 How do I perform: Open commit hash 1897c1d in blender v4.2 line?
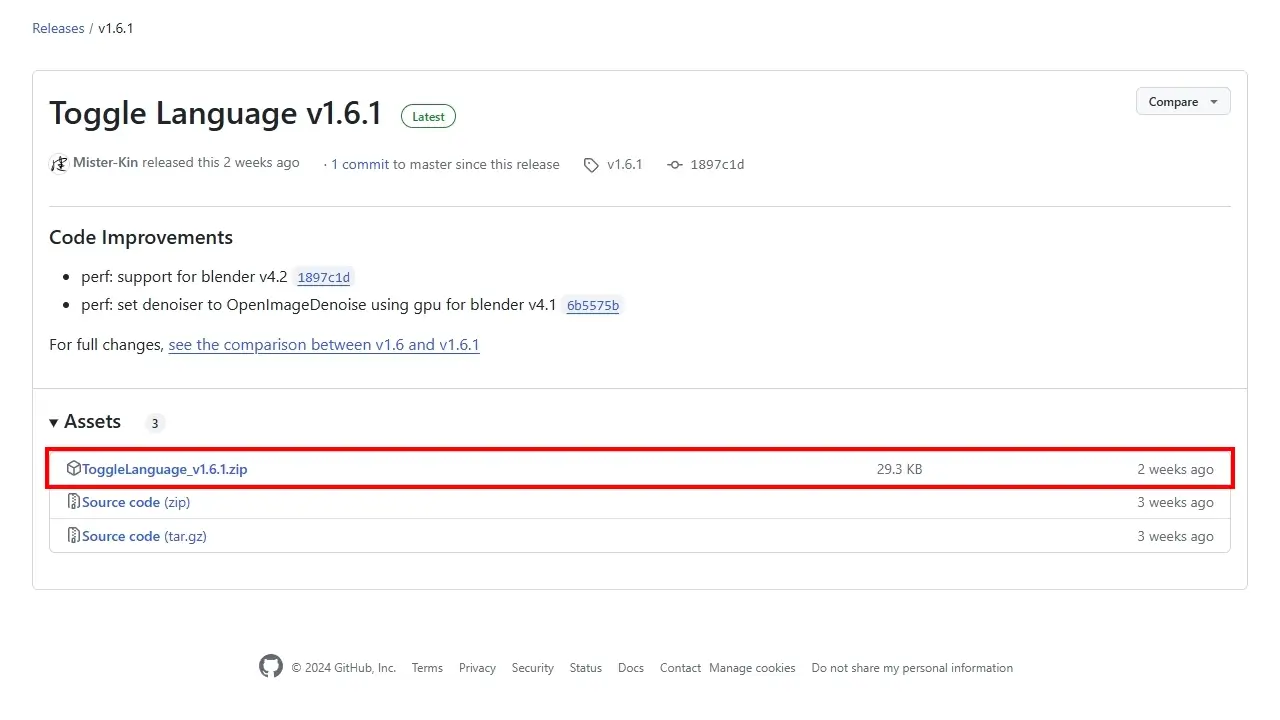tap(324, 277)
